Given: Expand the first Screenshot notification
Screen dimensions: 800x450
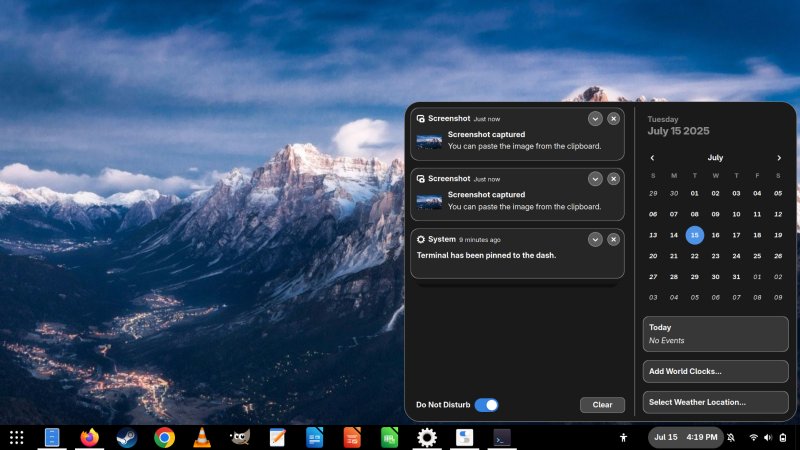Looking at the screenshot, I should coord(595,118).
